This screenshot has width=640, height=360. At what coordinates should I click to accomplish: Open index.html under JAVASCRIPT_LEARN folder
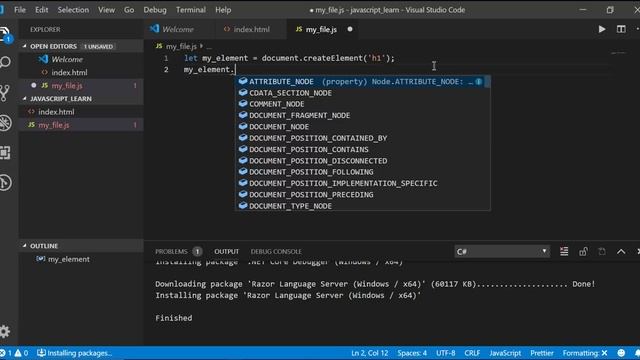pyautogui.click(x=82, y=111)
